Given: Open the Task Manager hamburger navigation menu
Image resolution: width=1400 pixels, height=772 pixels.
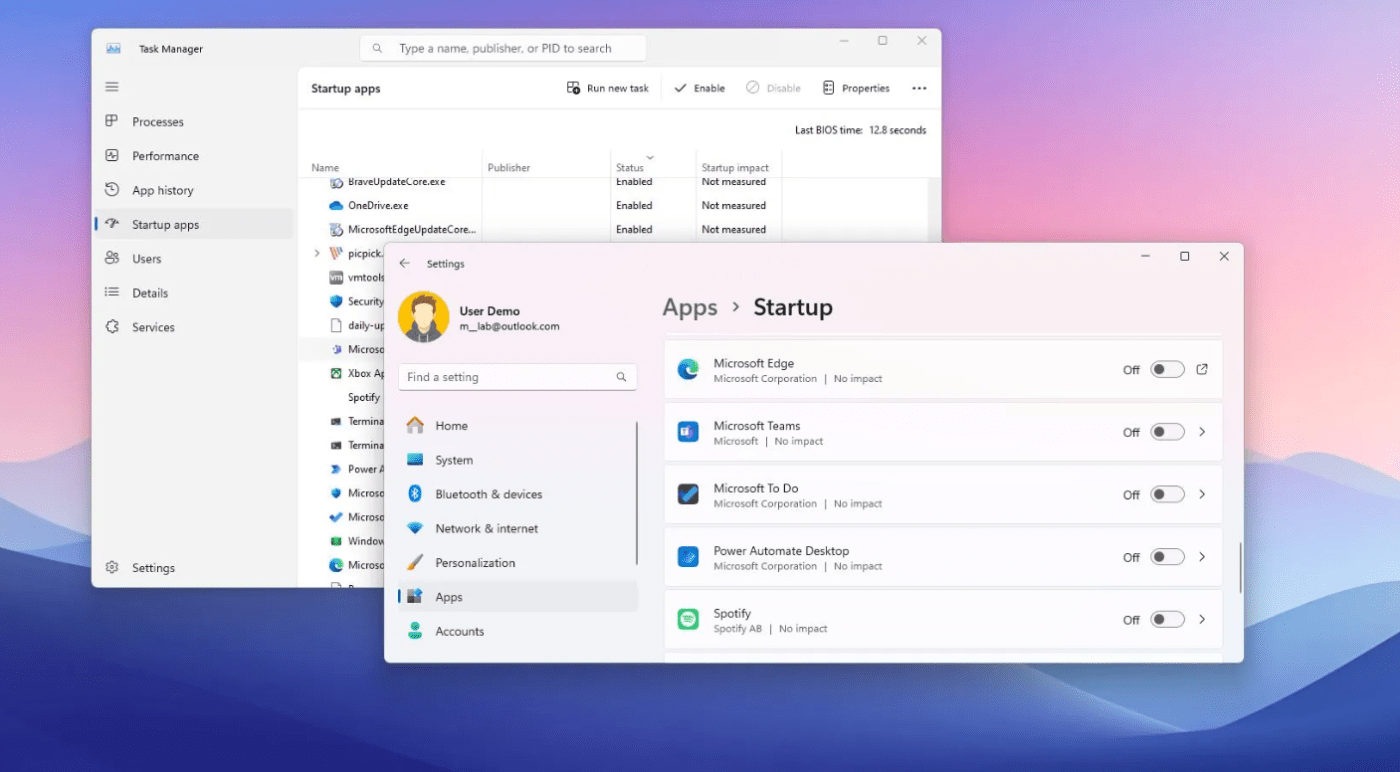Looking at the screenshot, I should (112, 87).
